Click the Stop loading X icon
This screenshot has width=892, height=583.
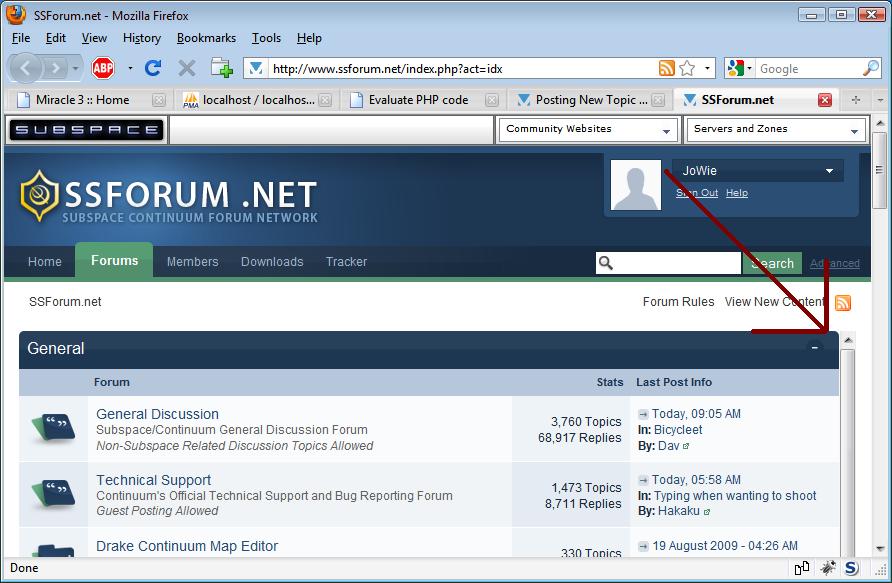(187, 69)
